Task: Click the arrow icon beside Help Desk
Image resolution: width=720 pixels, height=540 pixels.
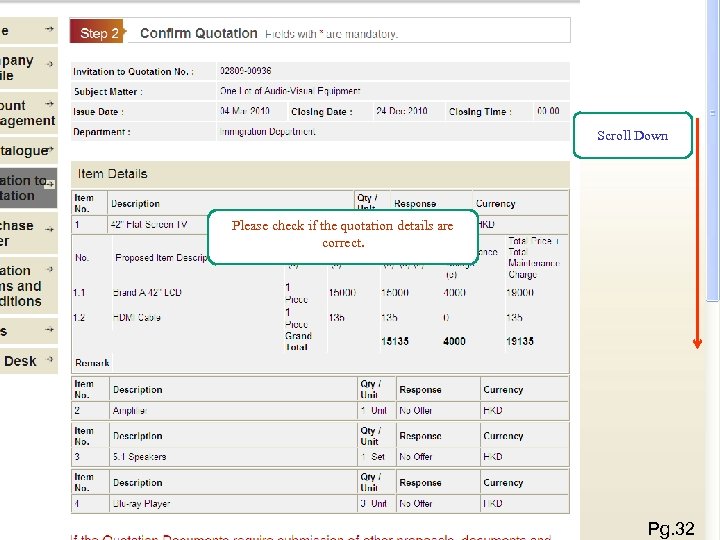Action: [x=50, y=359]
